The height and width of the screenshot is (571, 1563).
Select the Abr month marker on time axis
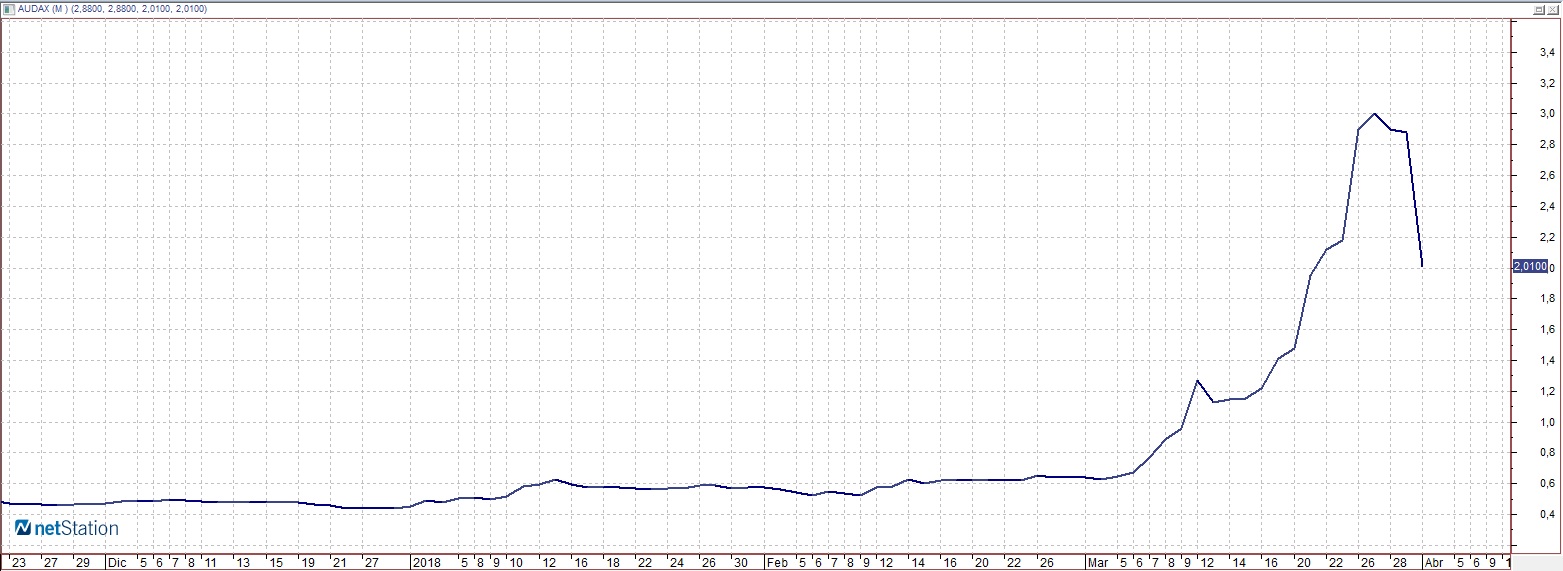coord(1433,562)
